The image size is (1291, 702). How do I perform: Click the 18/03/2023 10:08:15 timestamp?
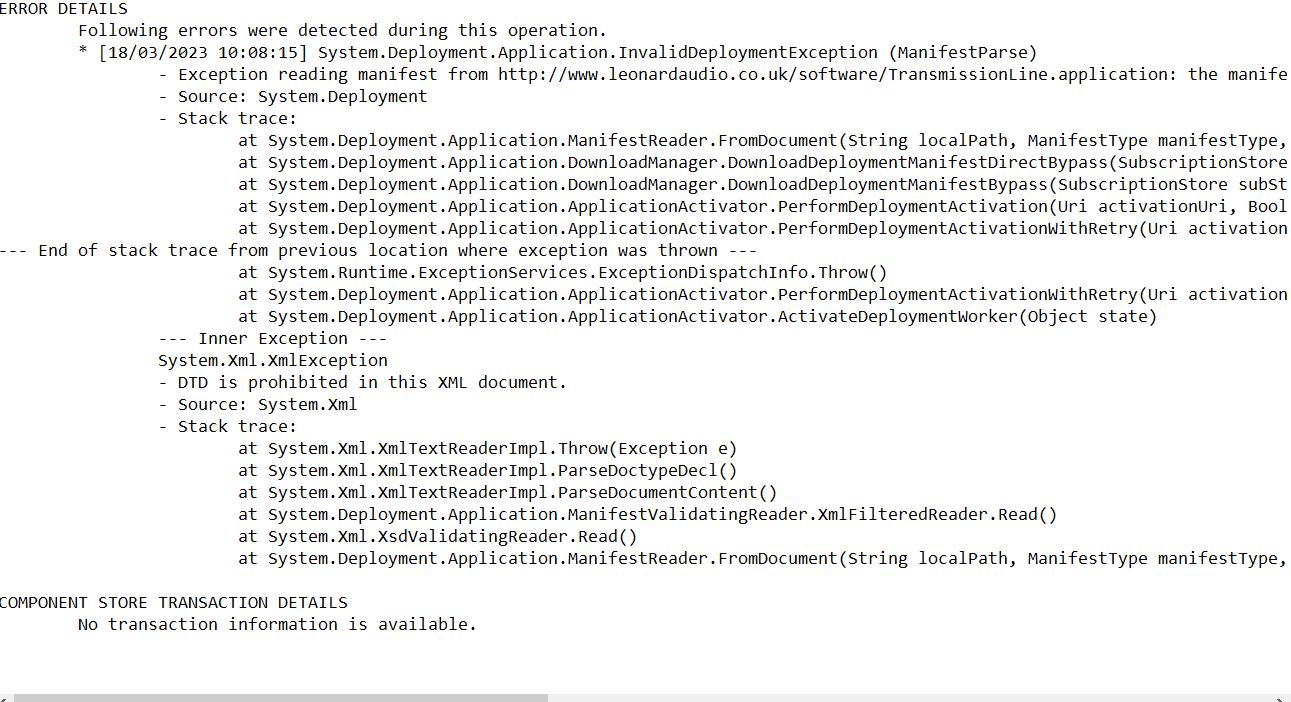203,52
